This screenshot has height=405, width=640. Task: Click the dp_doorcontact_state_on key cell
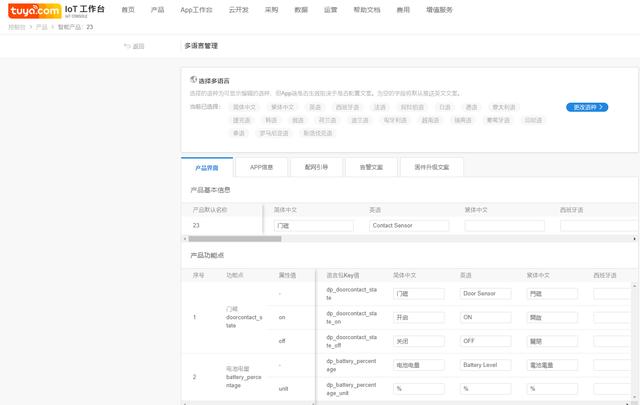[x=351, y=317]
